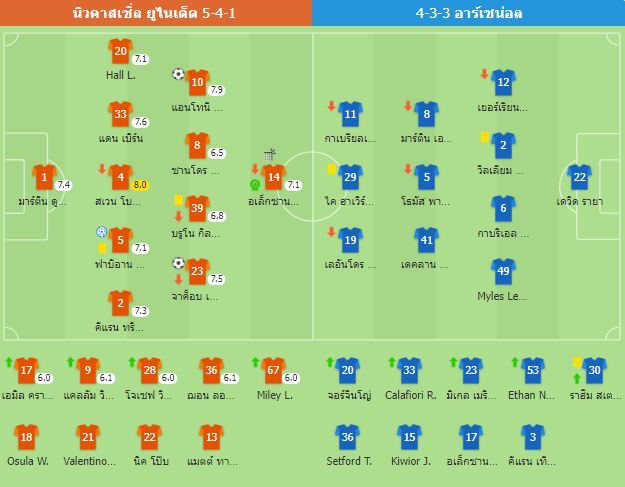Click the number 20 Hall L. shirt icon

120,51
